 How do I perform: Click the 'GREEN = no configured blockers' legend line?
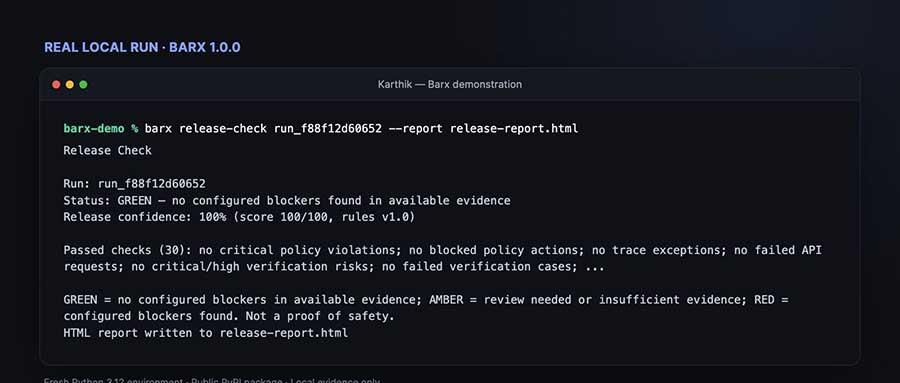point(426,300)
